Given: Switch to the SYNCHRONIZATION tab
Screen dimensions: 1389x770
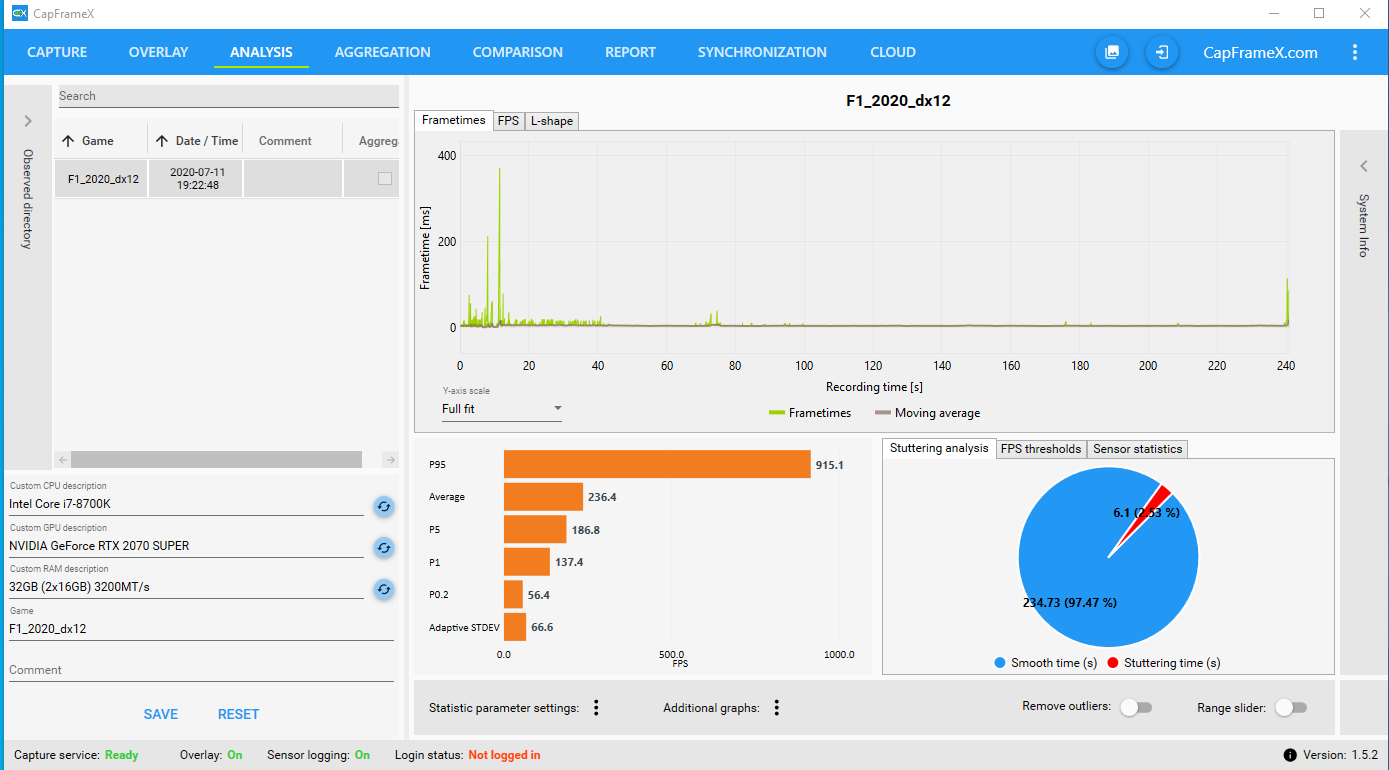Looking at the screenshot, I should 762,52.
